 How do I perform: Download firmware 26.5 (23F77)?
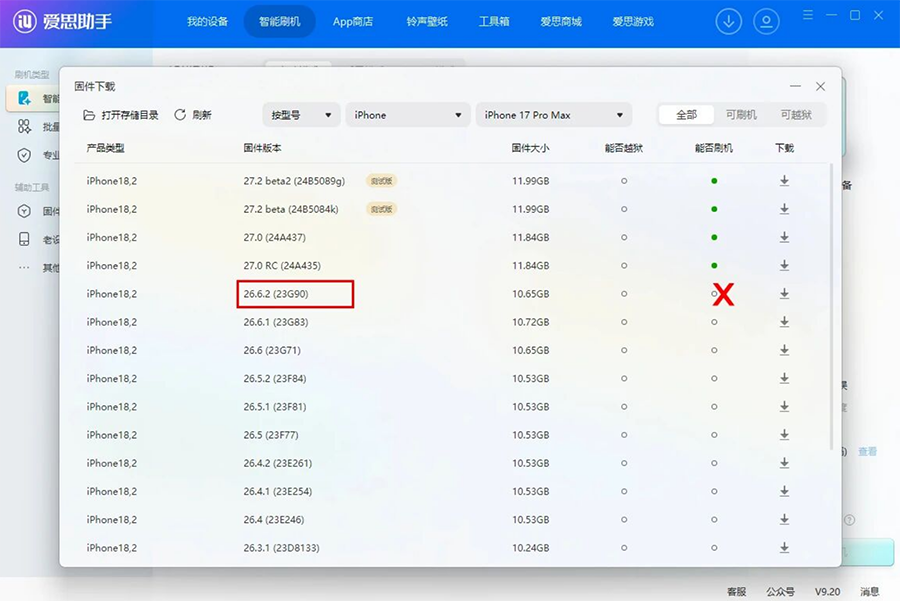(784, 435)
